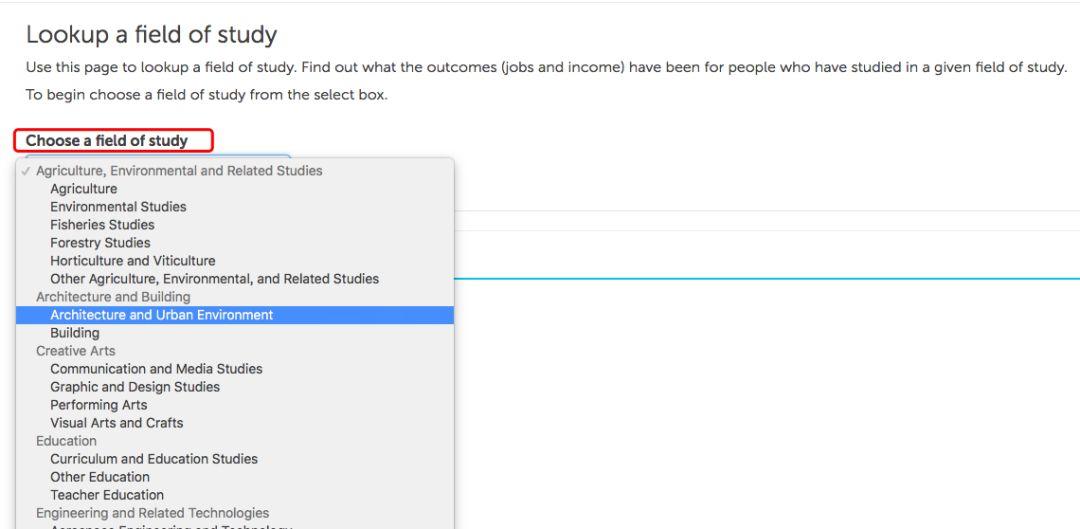Image resolution: width=1080 pixels, height=529 pixels.
Task: Choose Environmental Studies option
Action: coord(118,207)
